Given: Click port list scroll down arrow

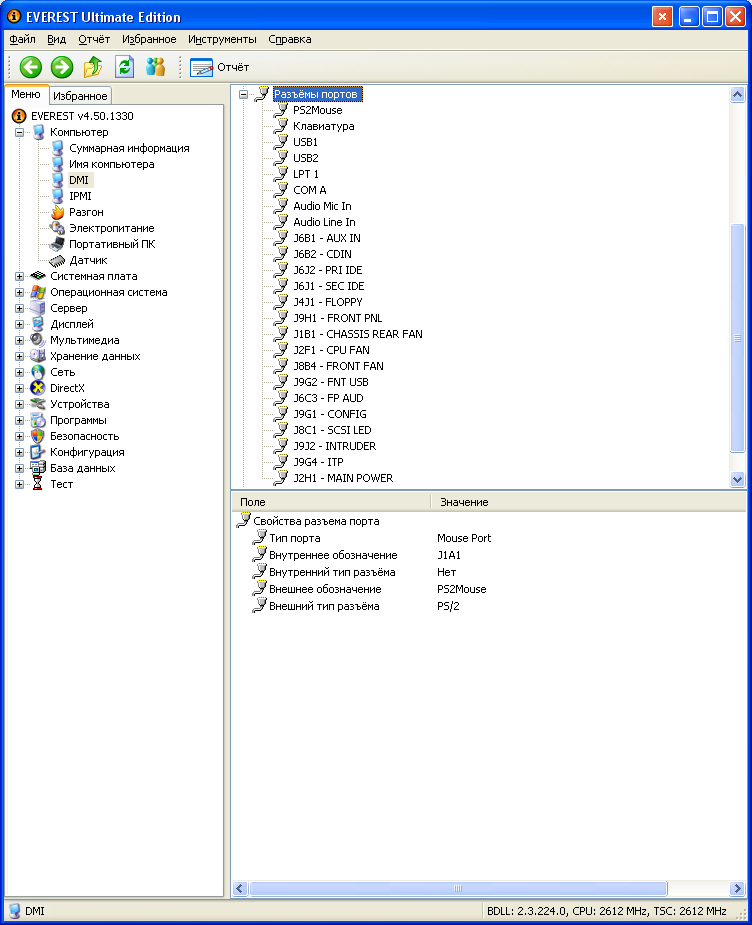Looking at the screenshot, I should point(737,479).
